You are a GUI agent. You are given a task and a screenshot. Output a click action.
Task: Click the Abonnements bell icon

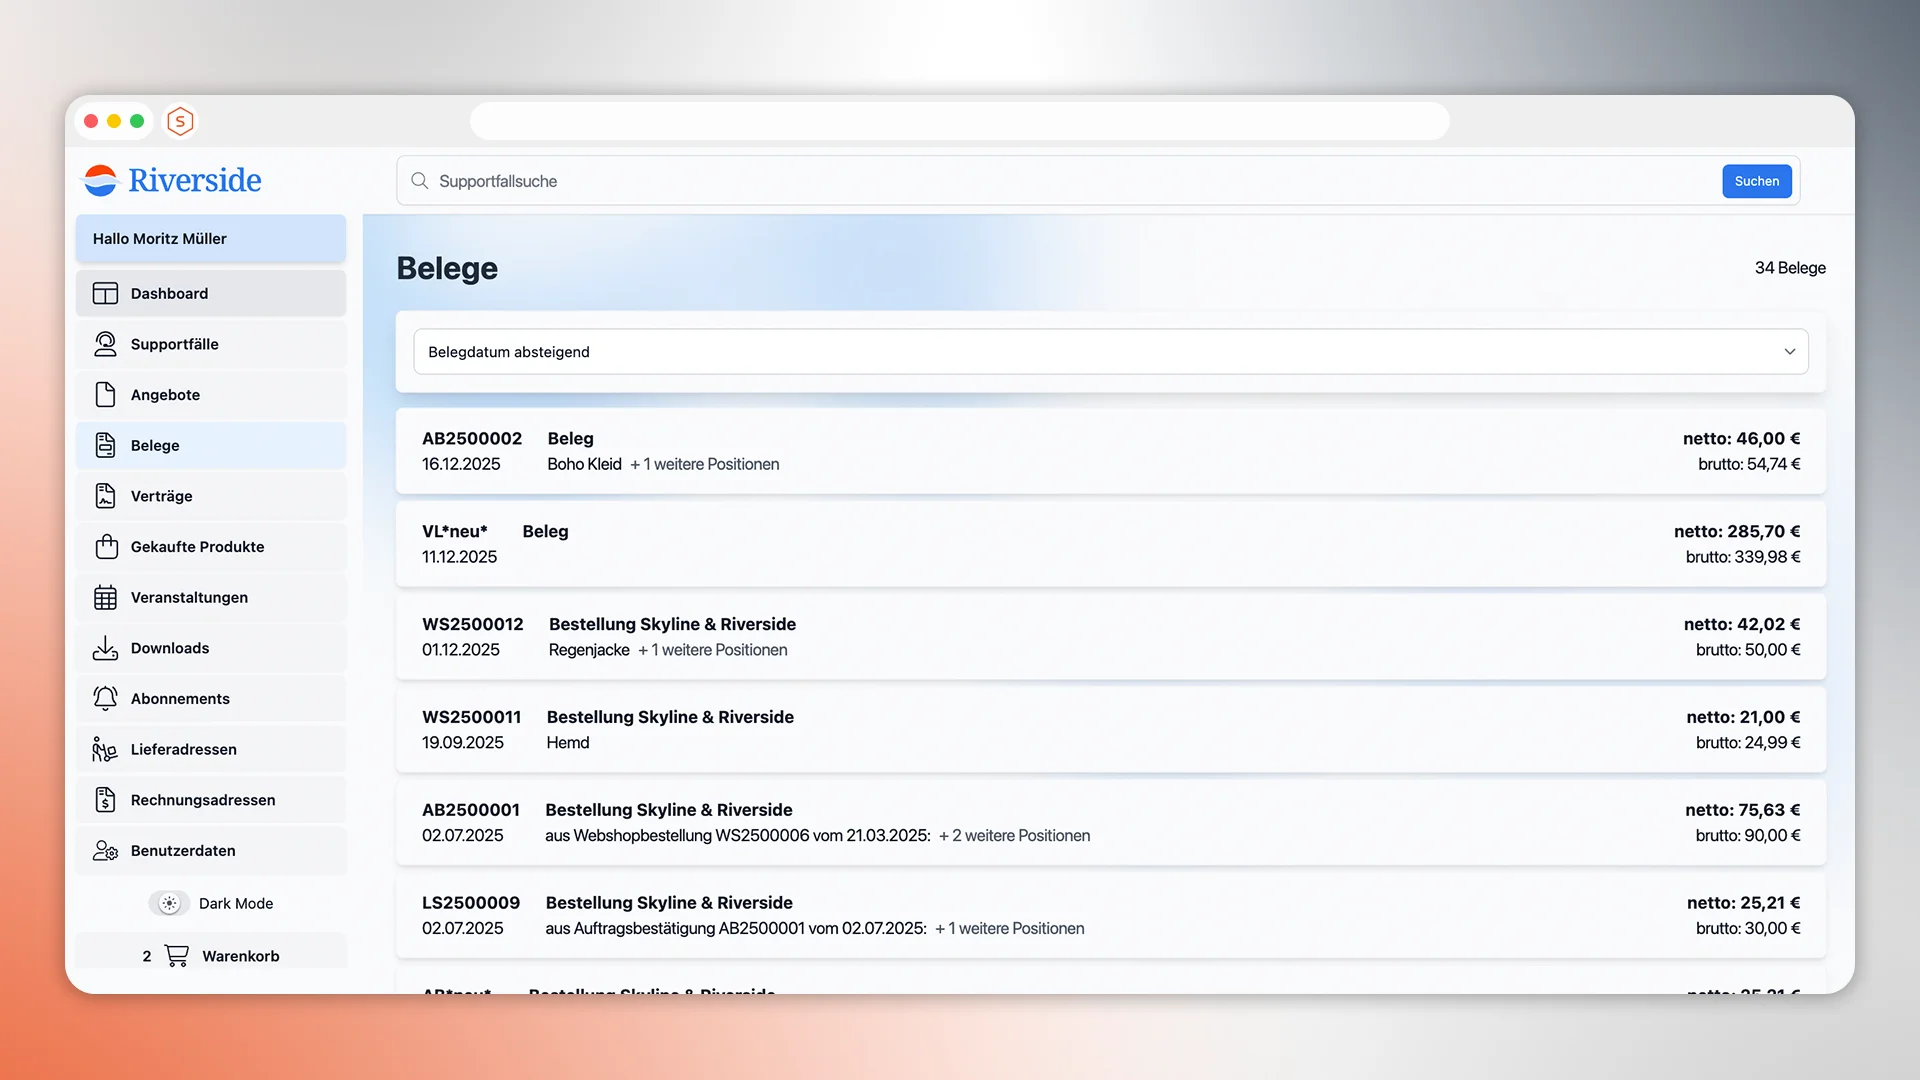(x=105, y=699)
